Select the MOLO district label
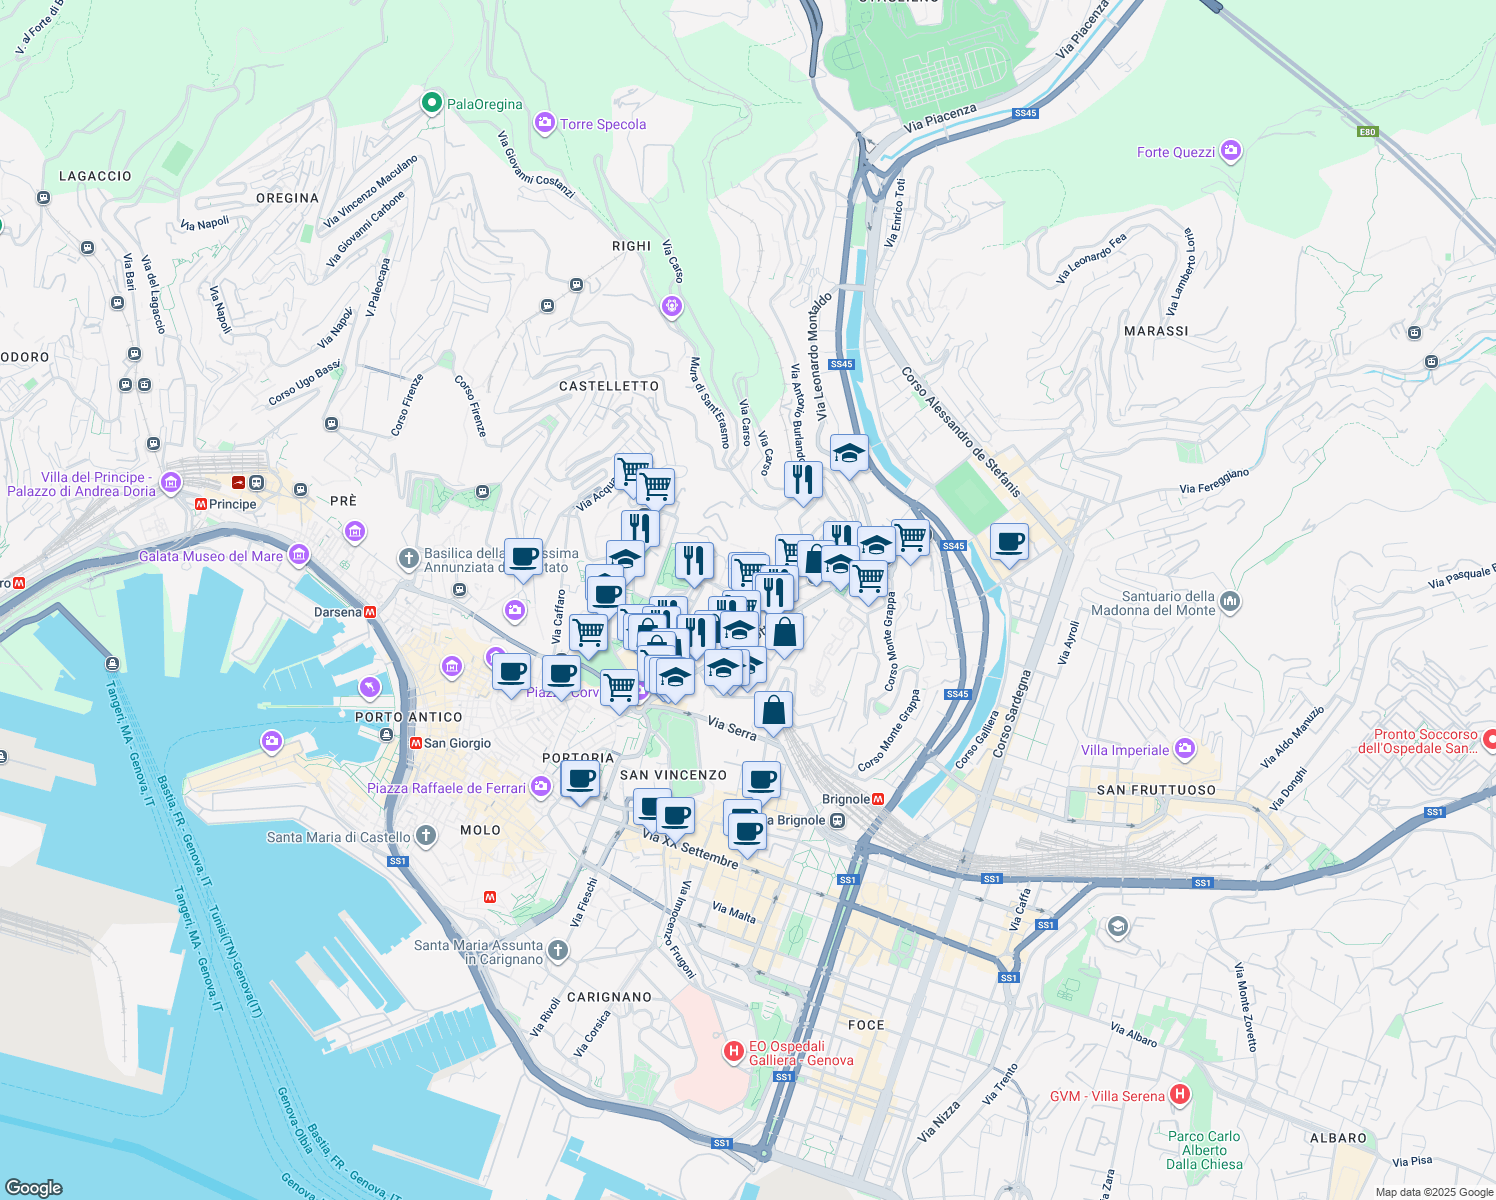The image size is (1496, 1200). coord(481,830)
